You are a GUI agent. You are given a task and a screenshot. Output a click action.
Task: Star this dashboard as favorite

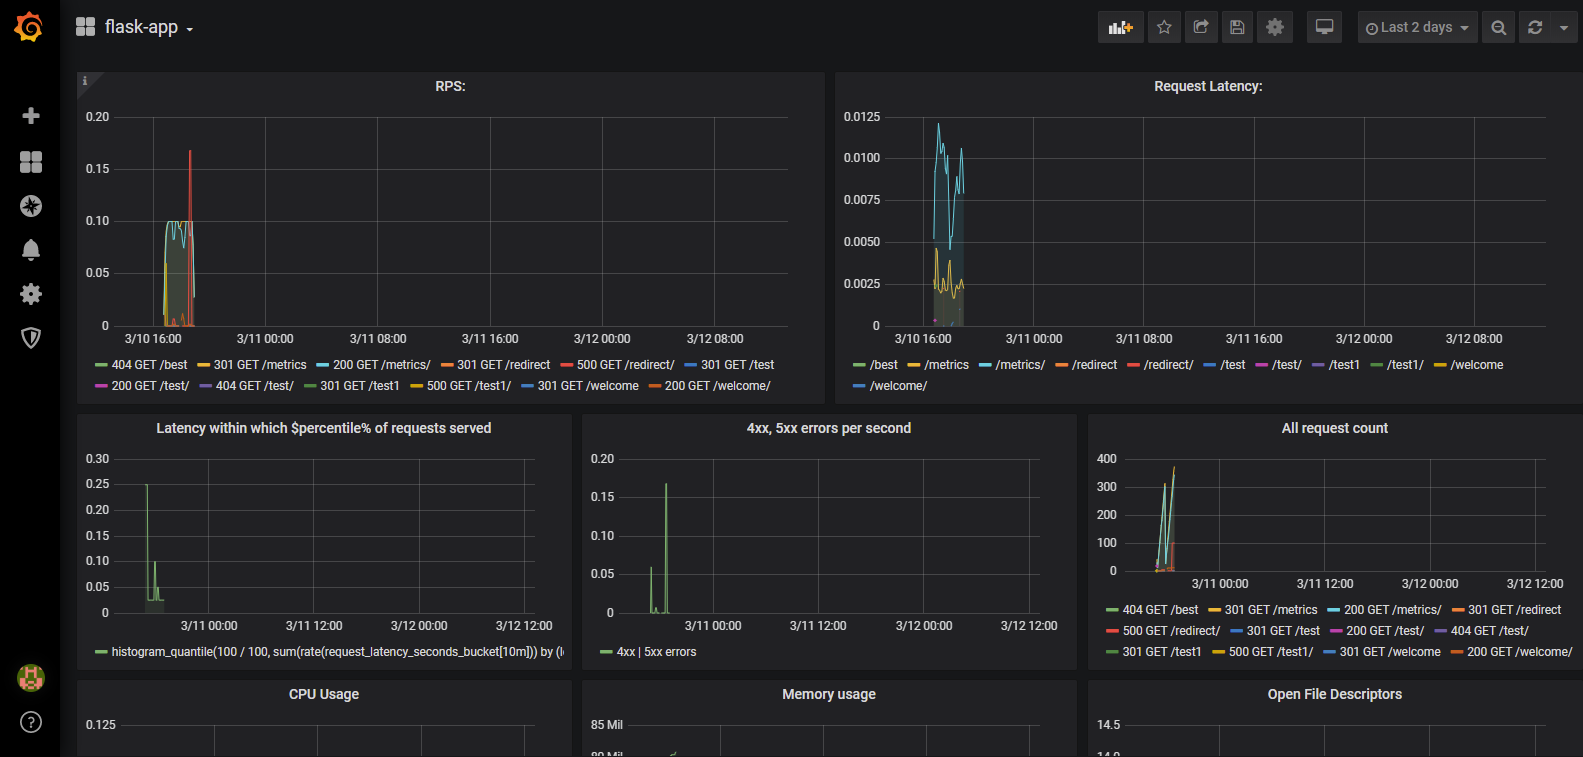coord(1164,27)
